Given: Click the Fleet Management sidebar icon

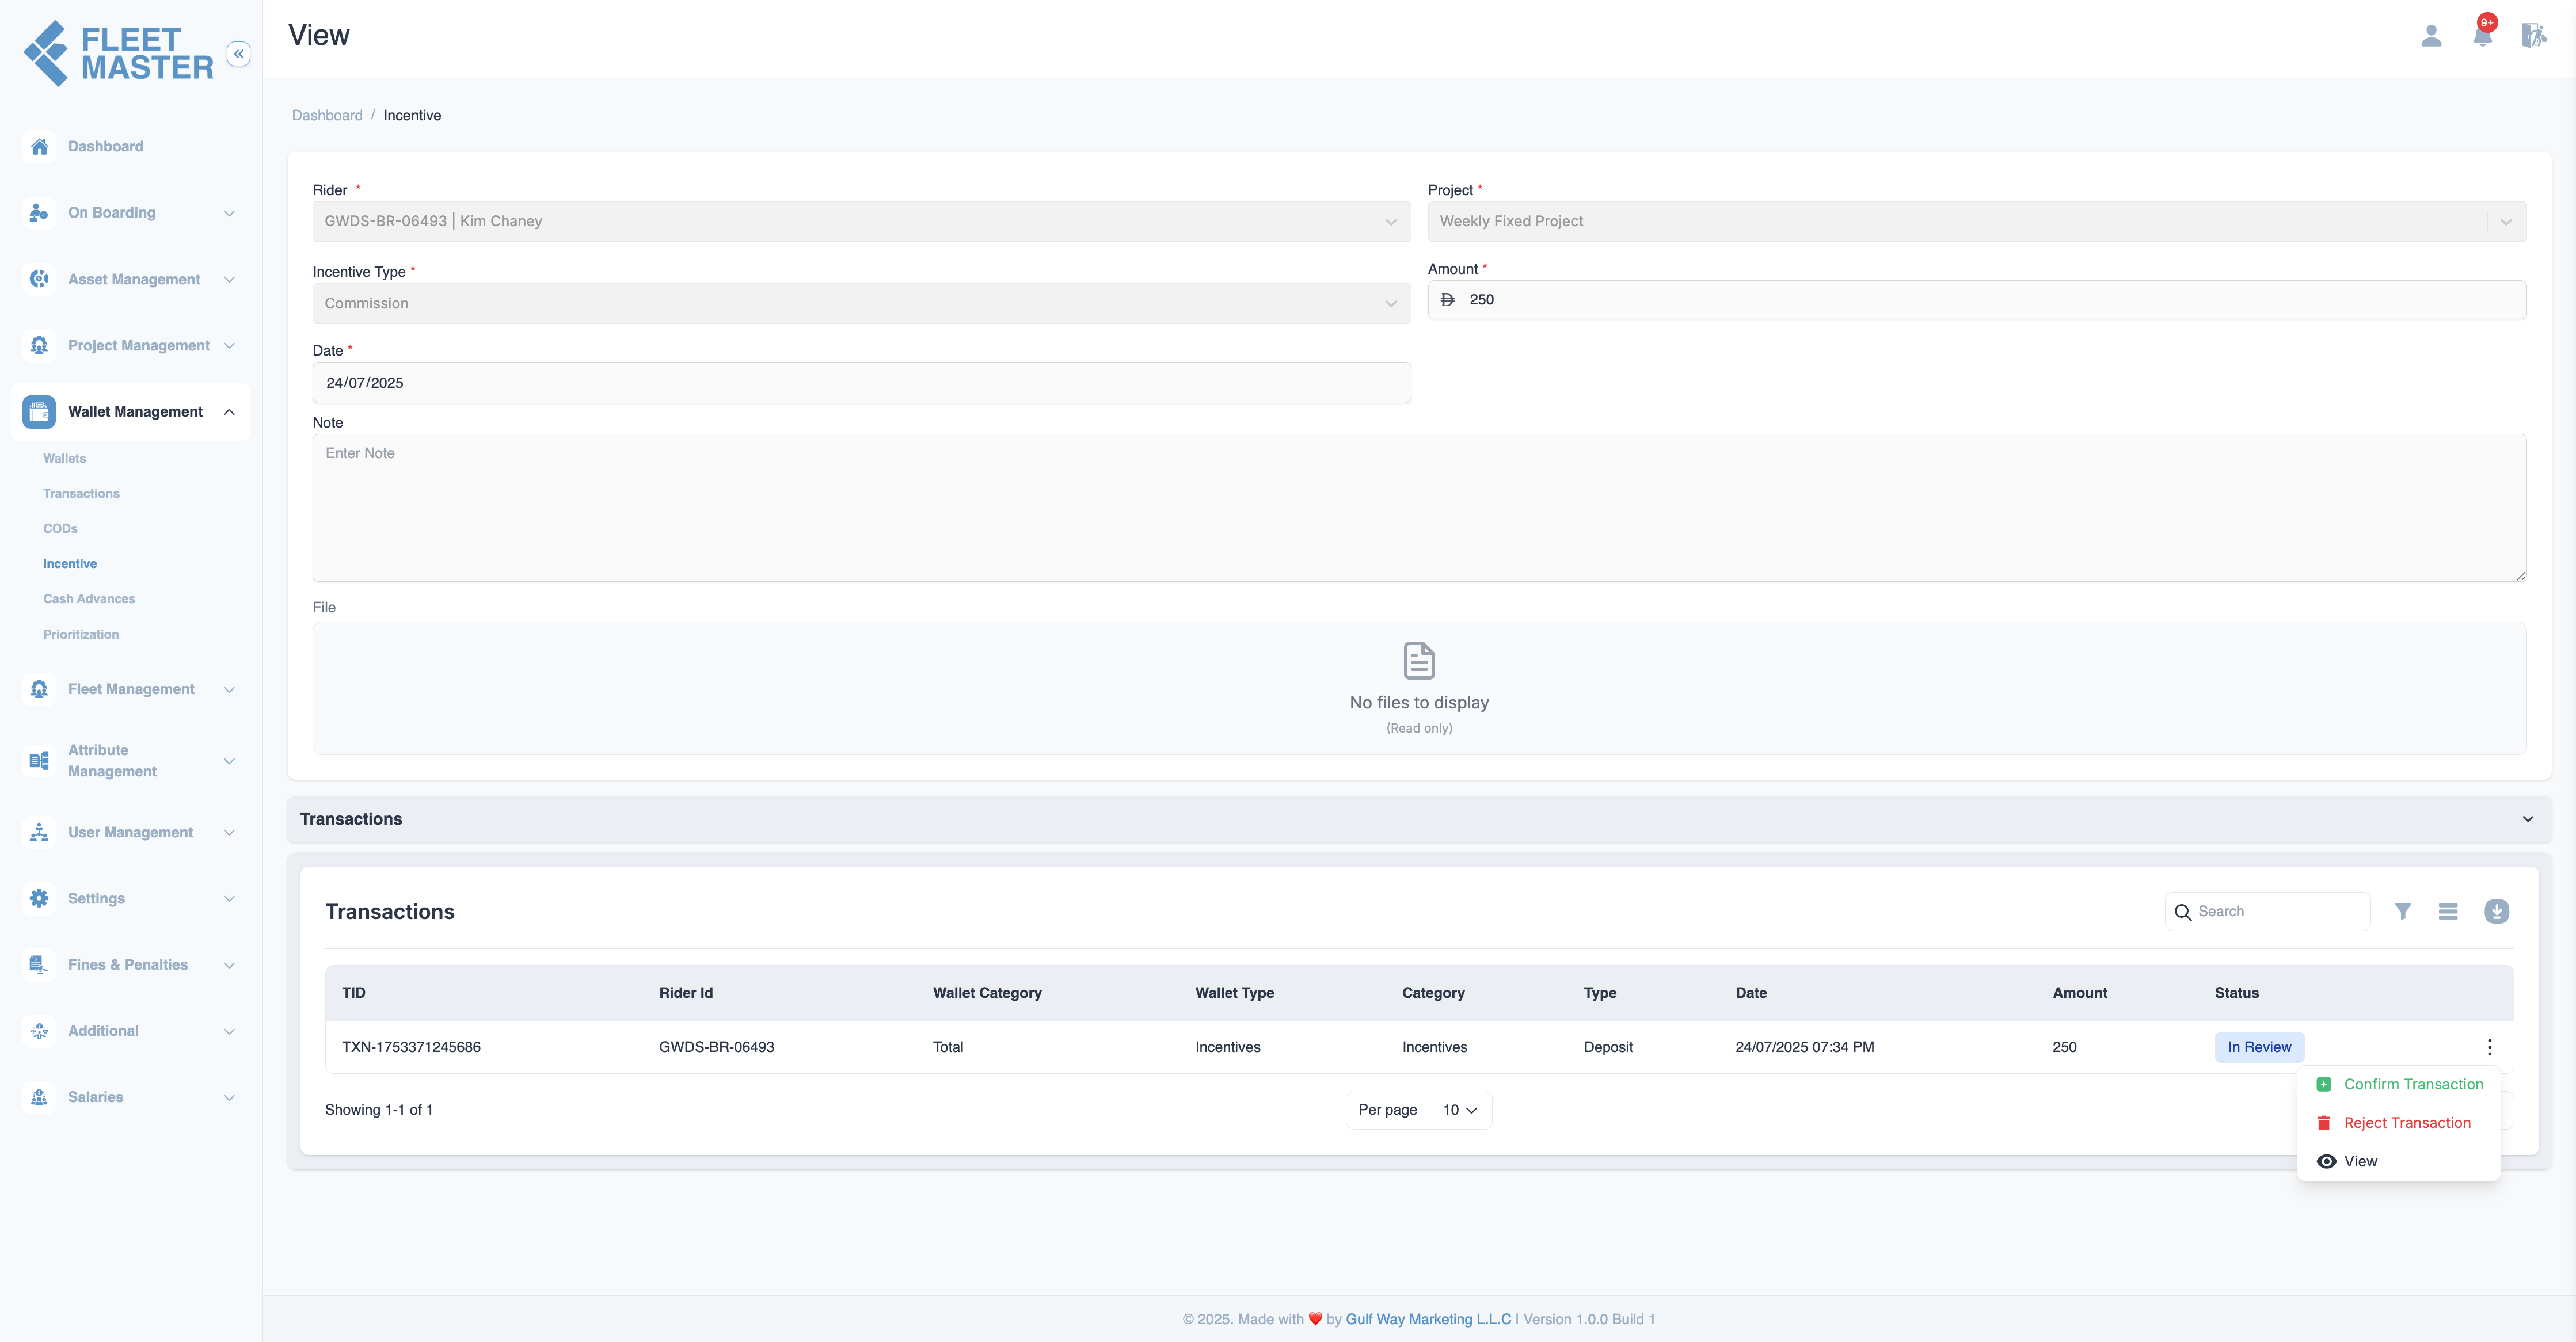Looking at the screenshot, I should coord(39,689).
